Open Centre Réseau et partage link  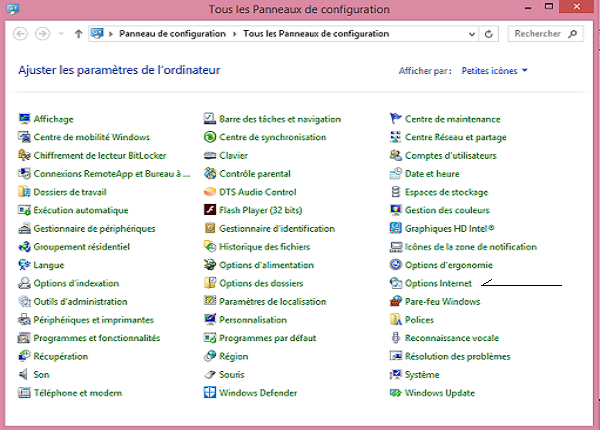click(x=456, y=137)
